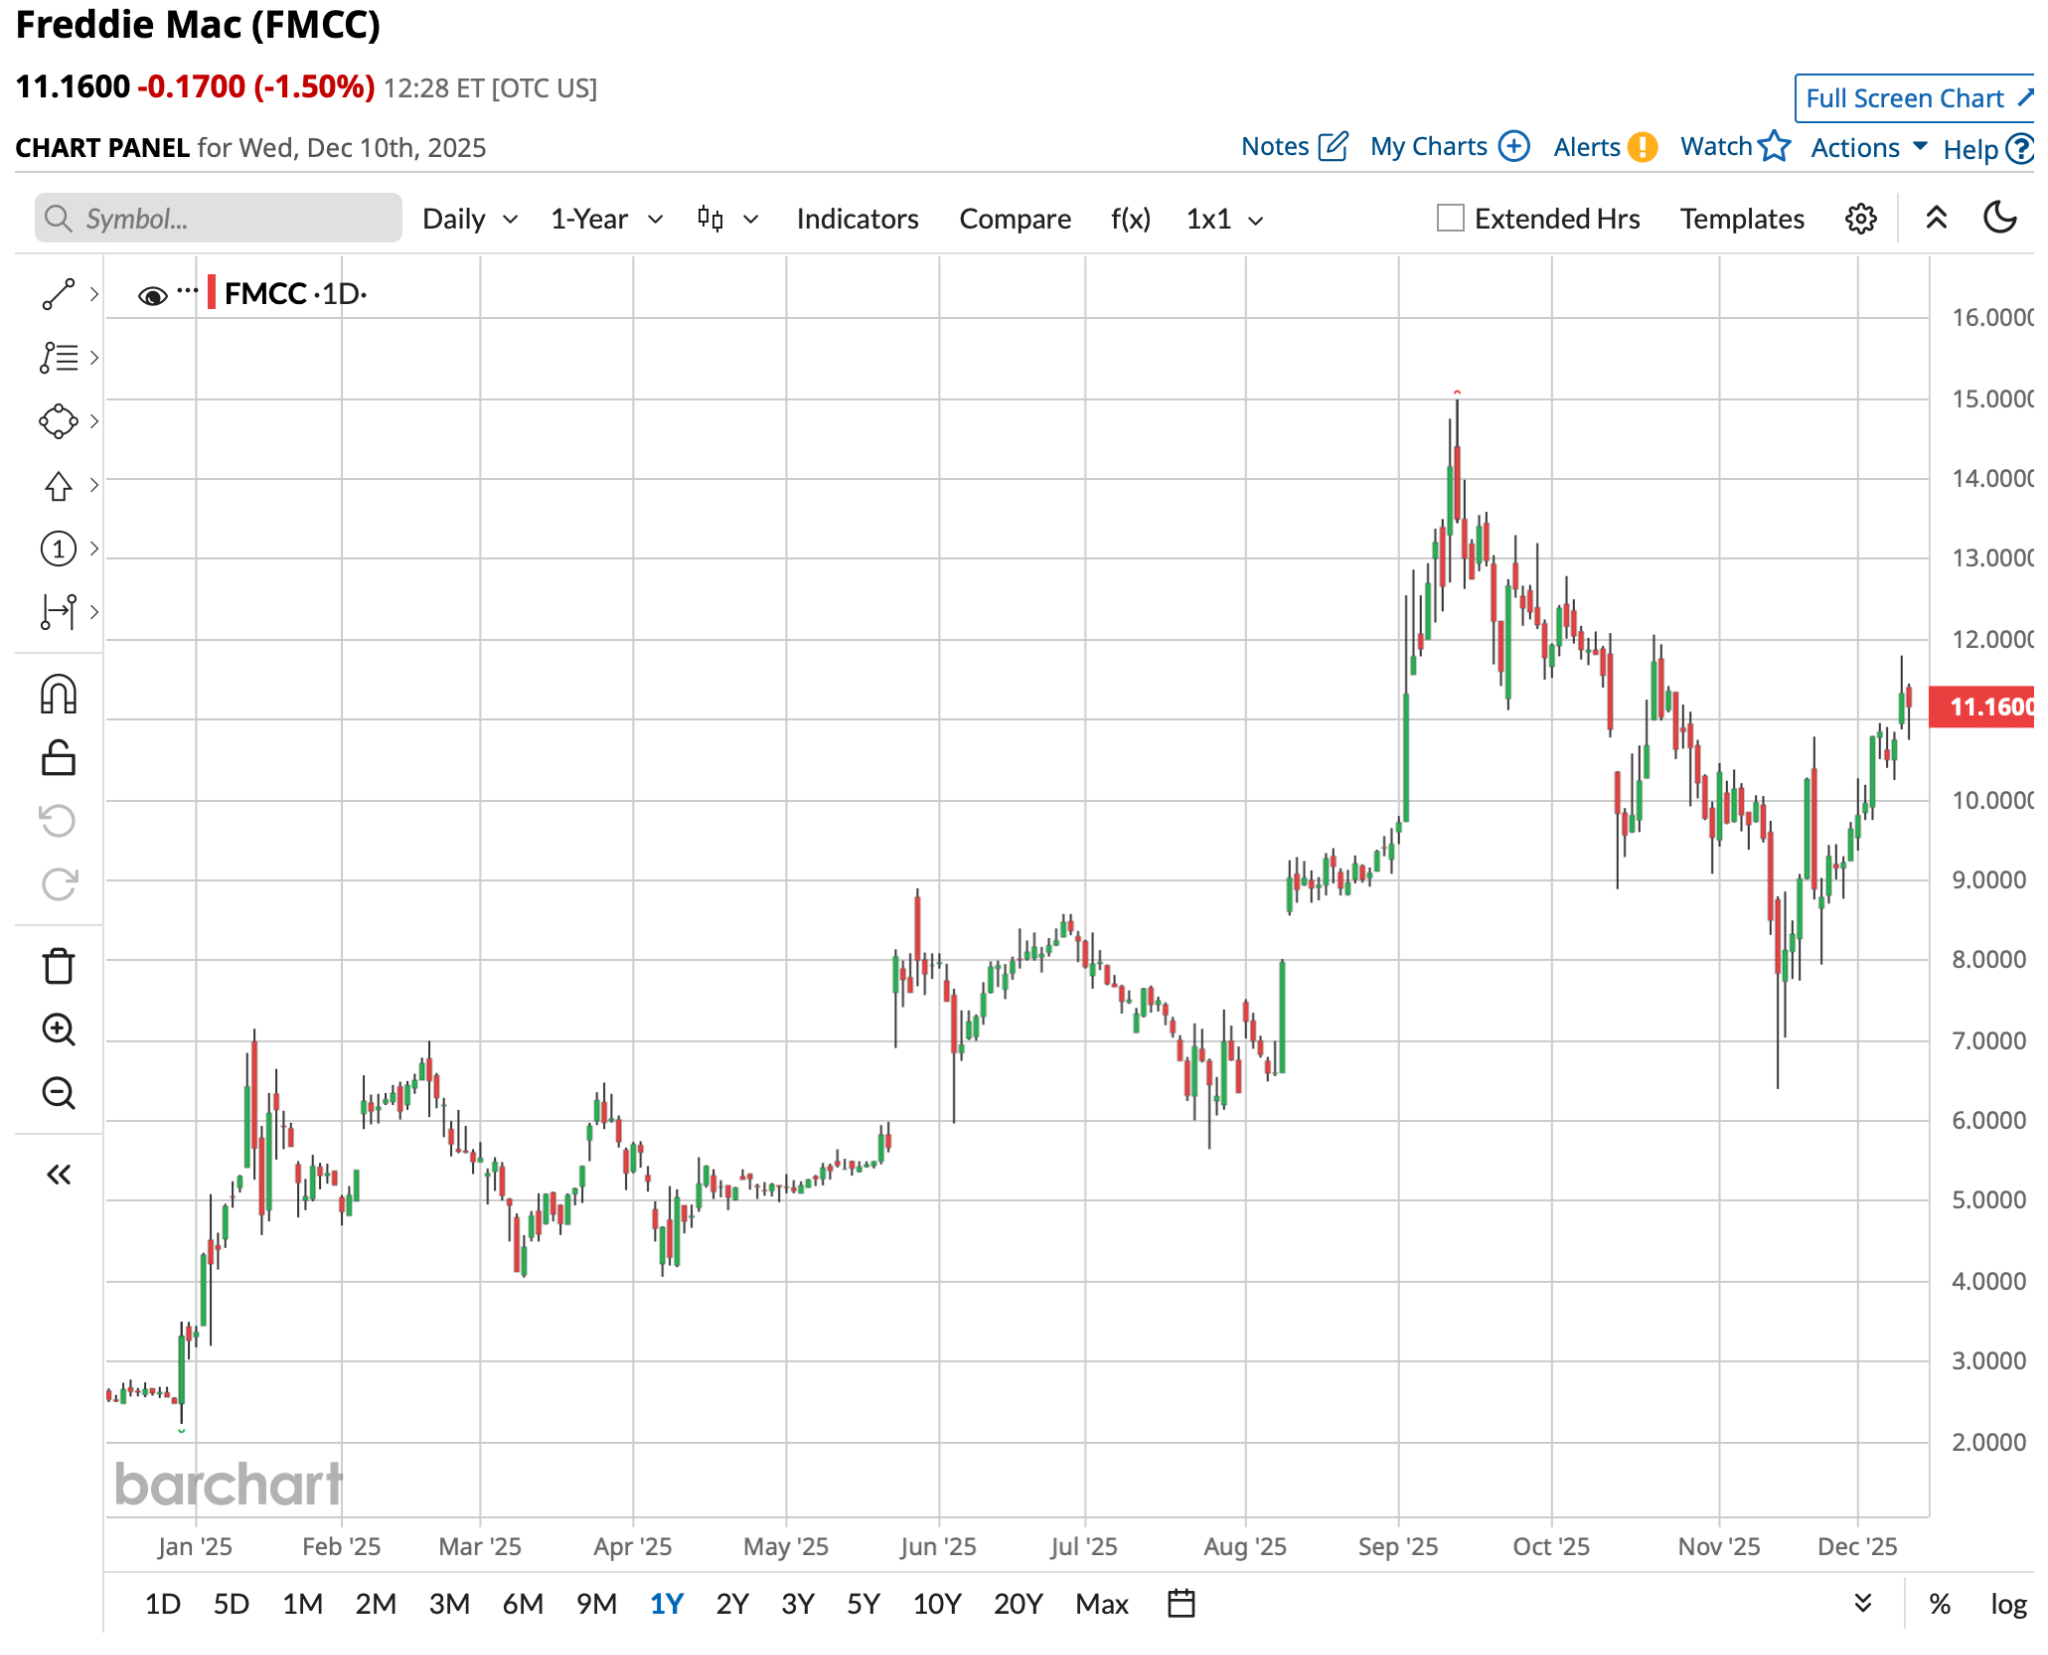Open the Daily frequency dropdown
This screenshot has height=1655, width=2048.
click(469, 219)
